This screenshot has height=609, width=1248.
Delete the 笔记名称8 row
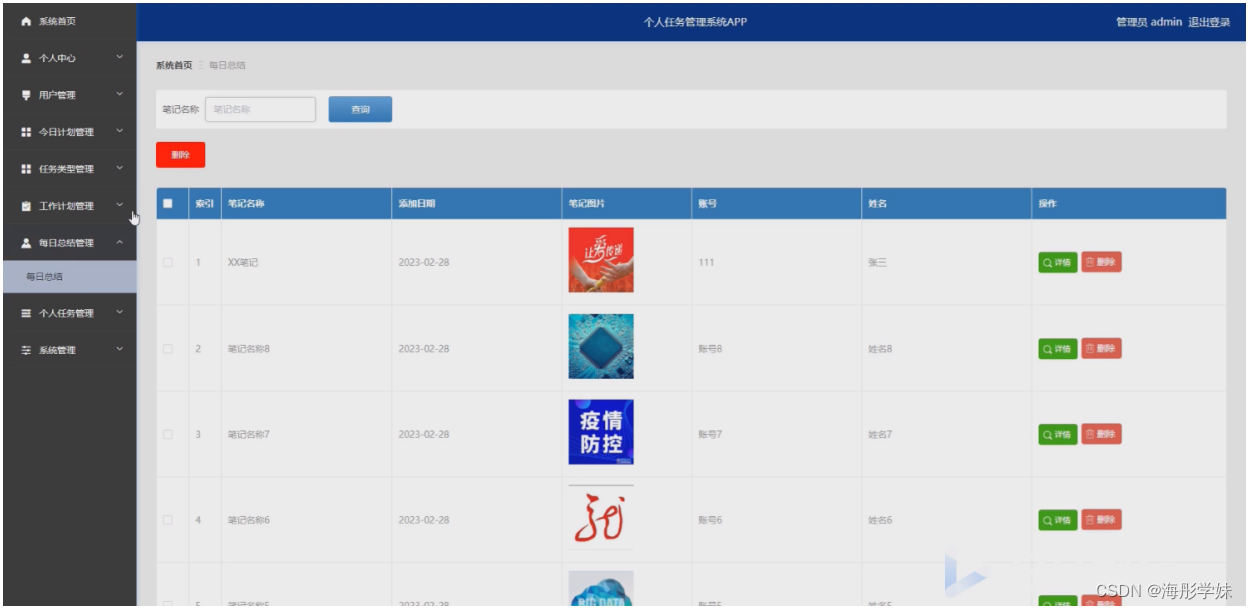[1101, 349]
